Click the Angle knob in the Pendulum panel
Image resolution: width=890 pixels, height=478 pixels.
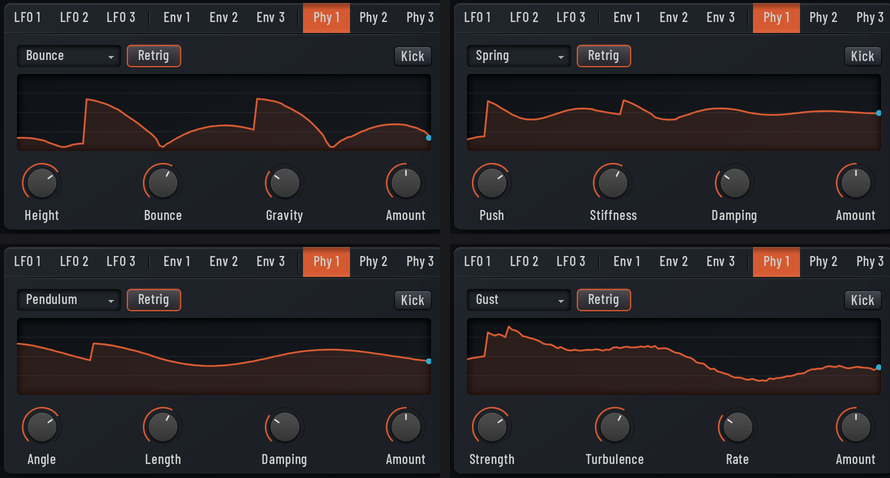pos(42,427)
